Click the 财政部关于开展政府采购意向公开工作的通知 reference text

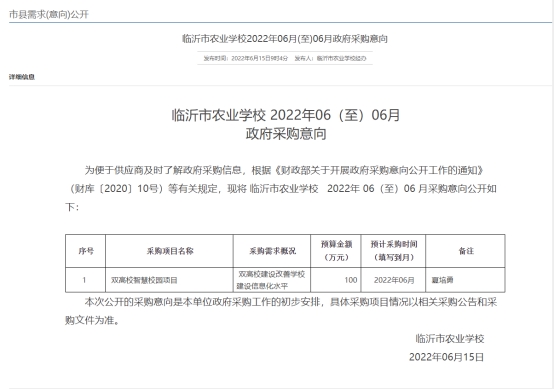point(378,170)
